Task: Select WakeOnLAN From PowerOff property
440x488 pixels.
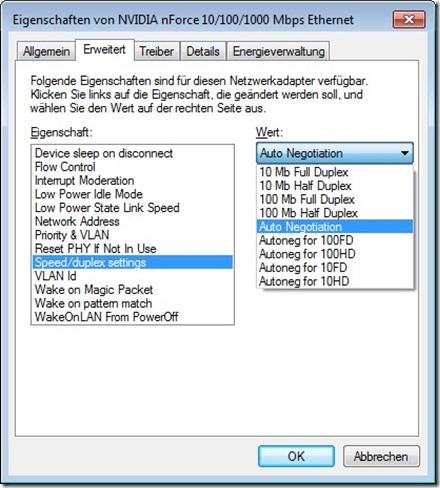Action: [133, 317]
